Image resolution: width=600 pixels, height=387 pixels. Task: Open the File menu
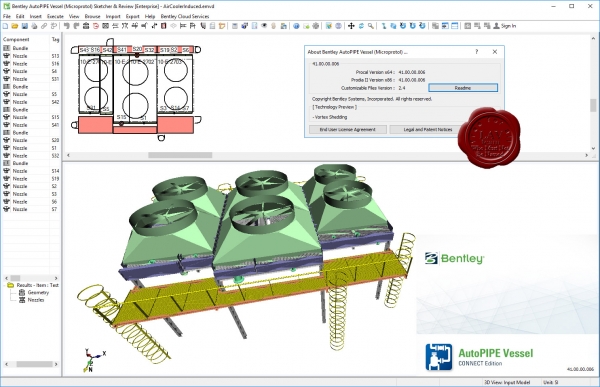(7, 16)
